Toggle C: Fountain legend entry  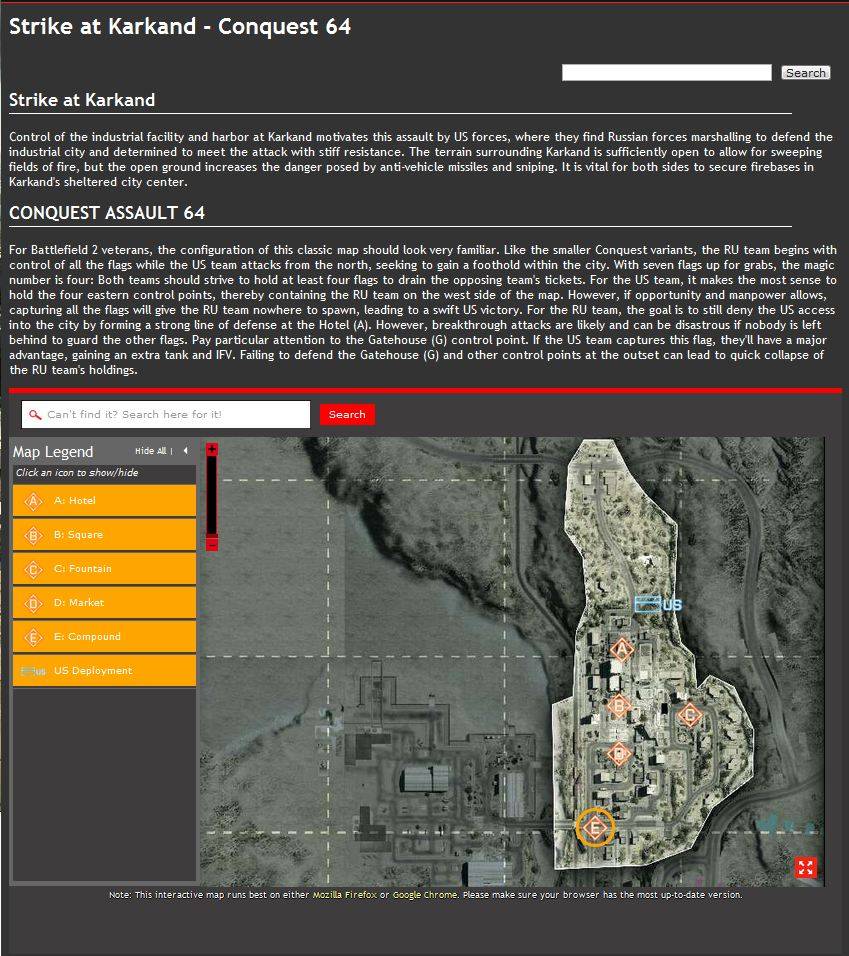tap(104, 569)
